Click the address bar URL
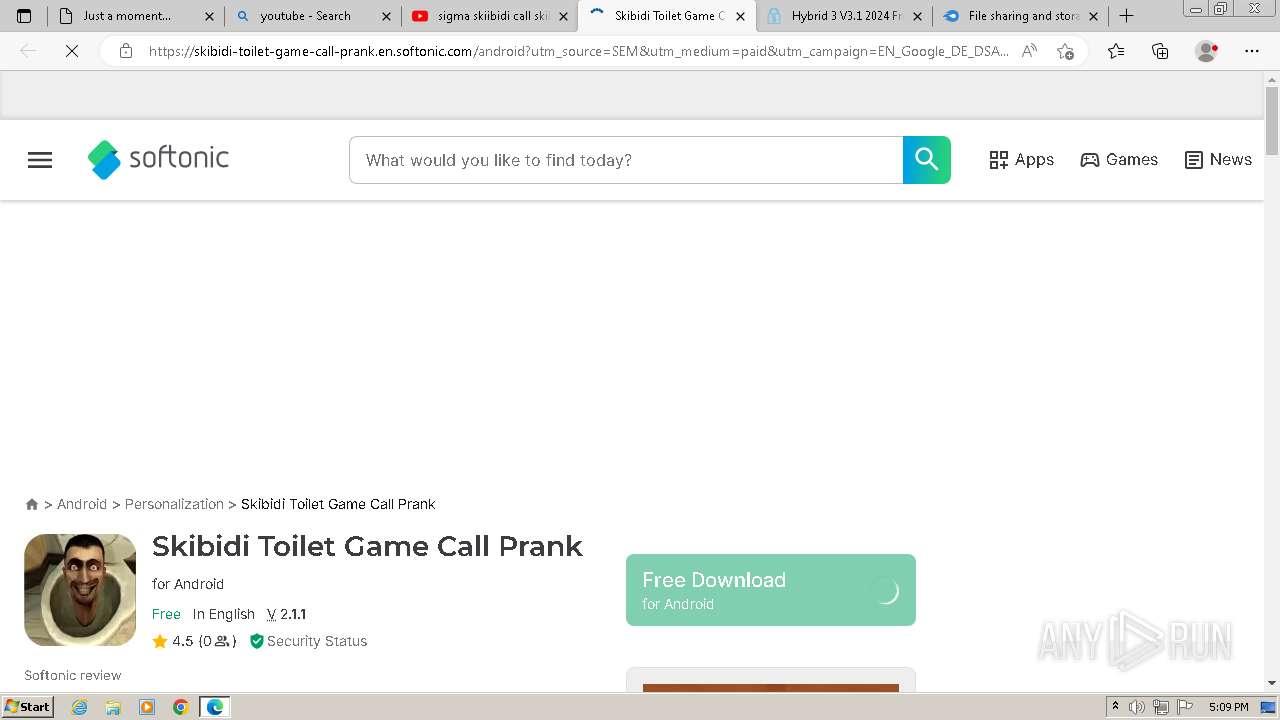The width and height of the screenshot is (1280, 720). 578,51
